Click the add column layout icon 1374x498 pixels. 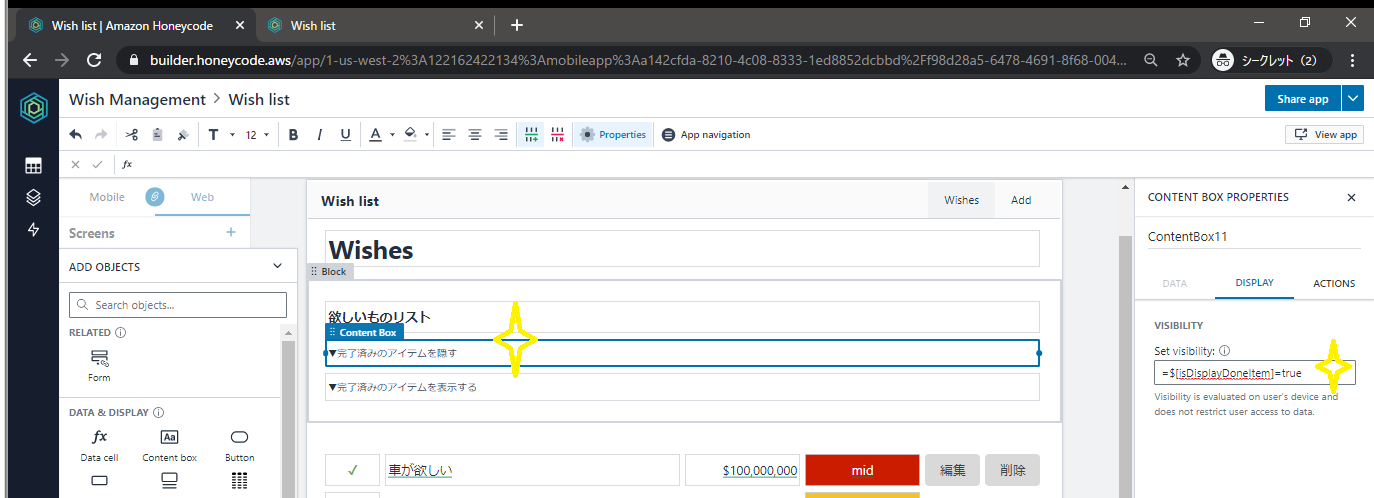click(x=531, y=134)
